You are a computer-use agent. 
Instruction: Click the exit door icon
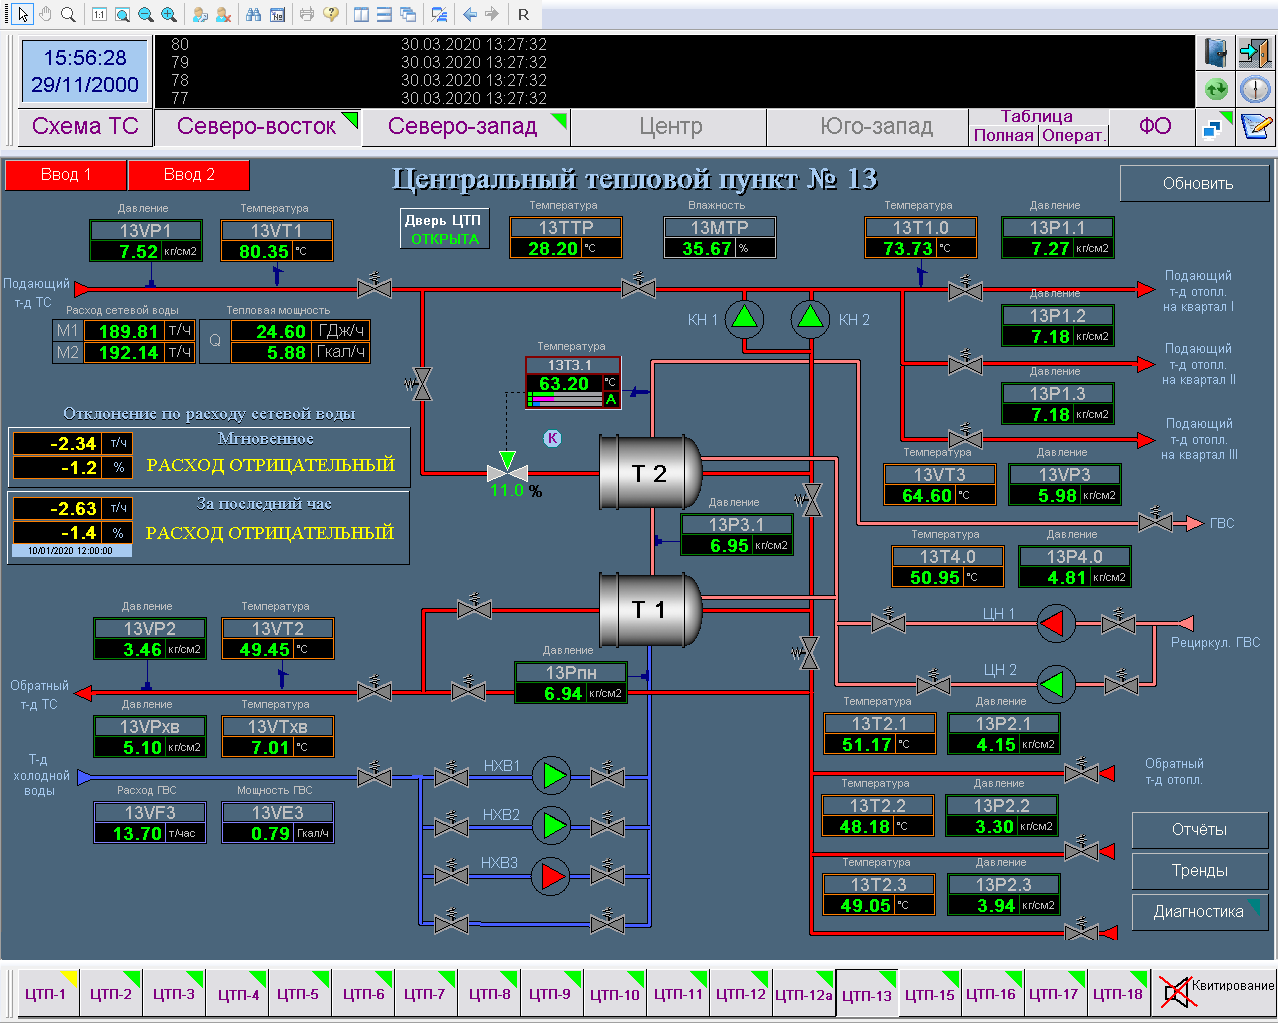(x=1255, y=52)
